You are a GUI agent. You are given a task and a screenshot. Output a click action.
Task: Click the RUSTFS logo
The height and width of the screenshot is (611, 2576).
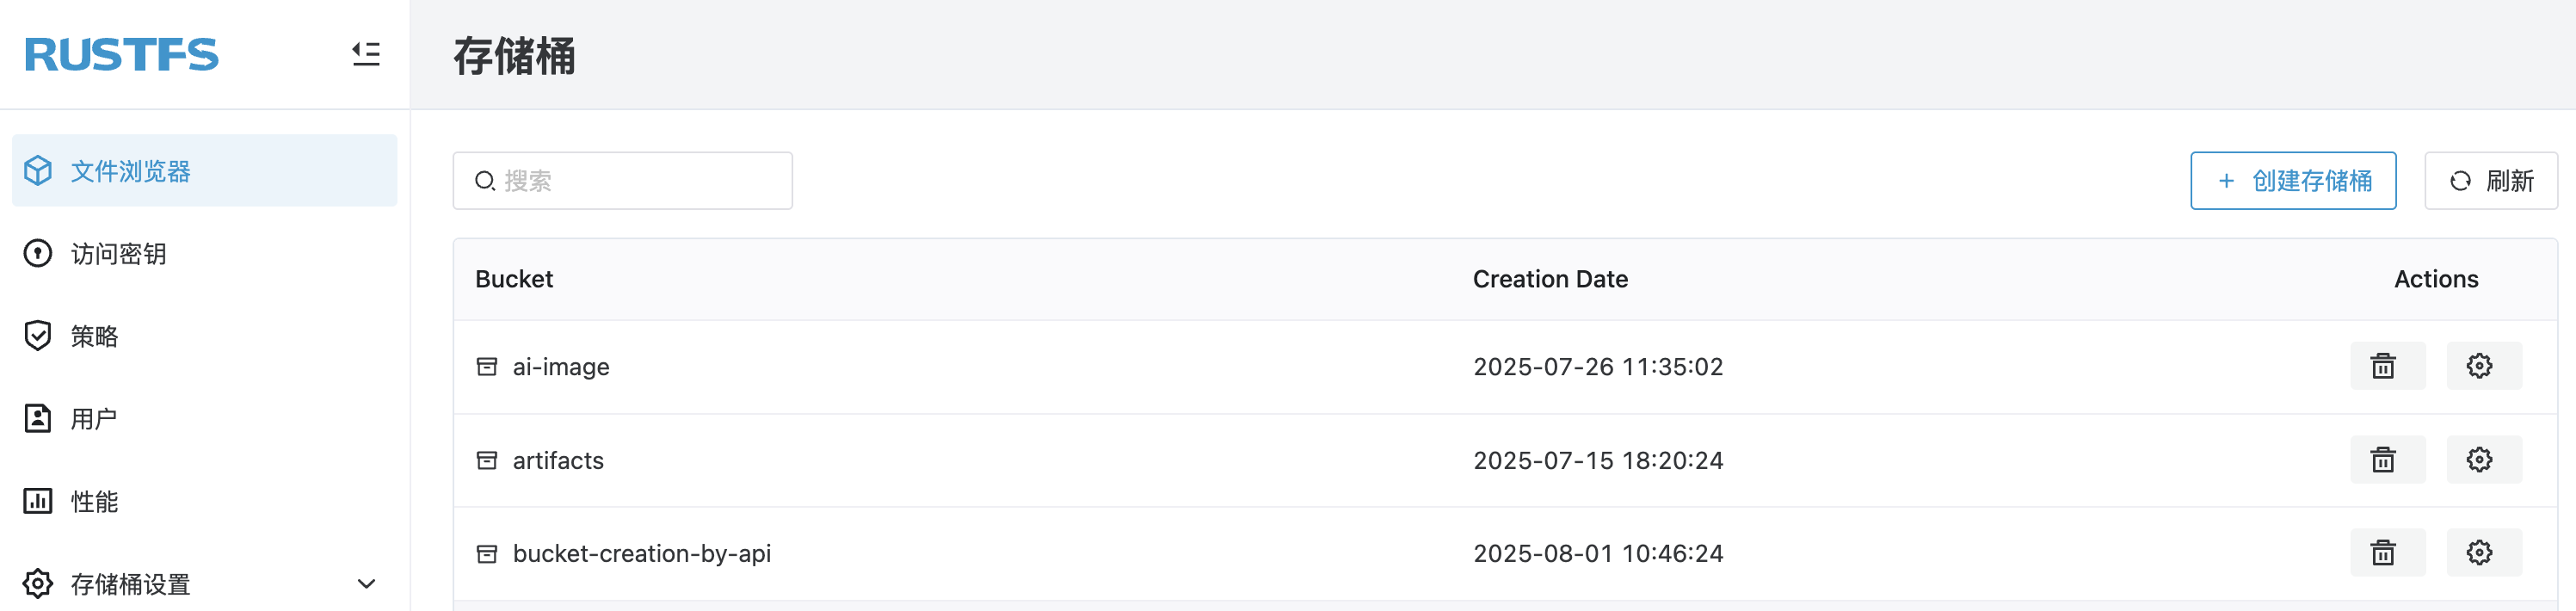point(121,55)
